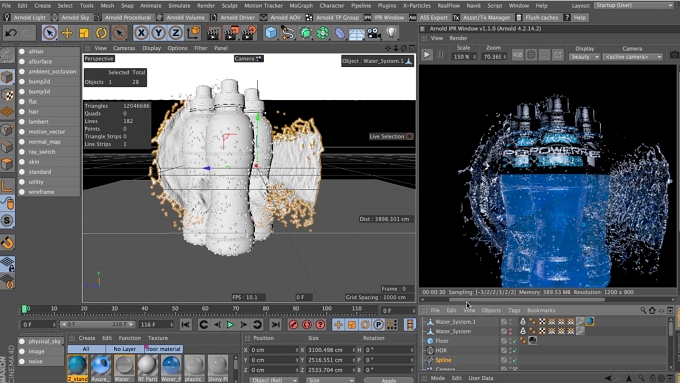
Task: Switch to the floor material tab
Action: 163,349
